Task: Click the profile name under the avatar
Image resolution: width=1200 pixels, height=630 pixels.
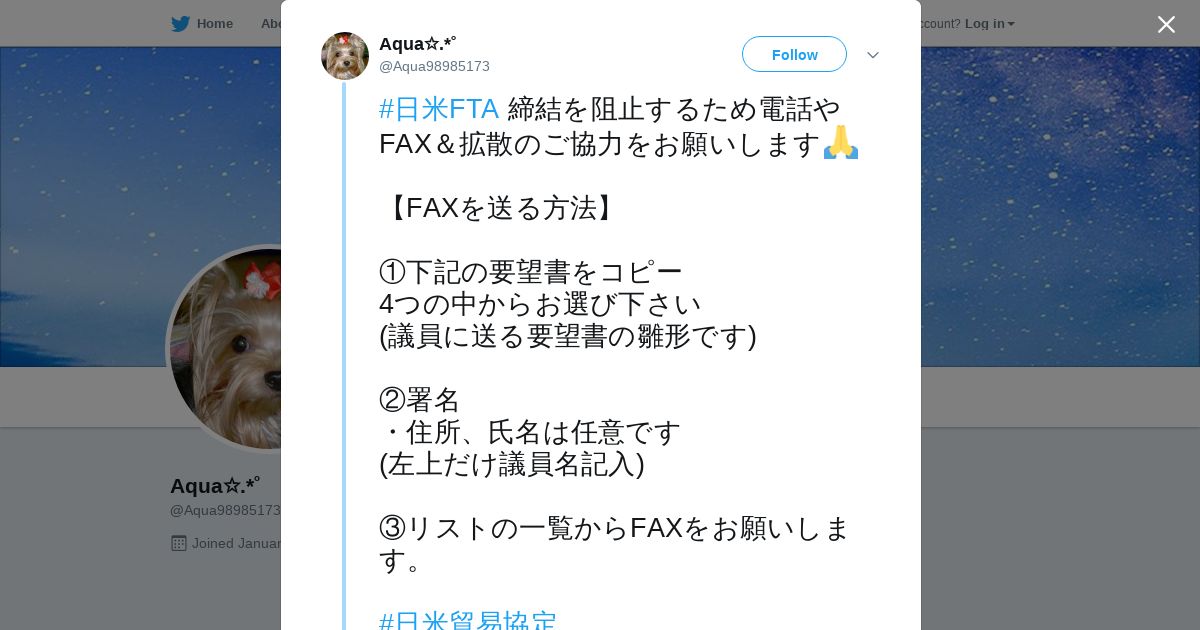Action: (x=215, y=486)
